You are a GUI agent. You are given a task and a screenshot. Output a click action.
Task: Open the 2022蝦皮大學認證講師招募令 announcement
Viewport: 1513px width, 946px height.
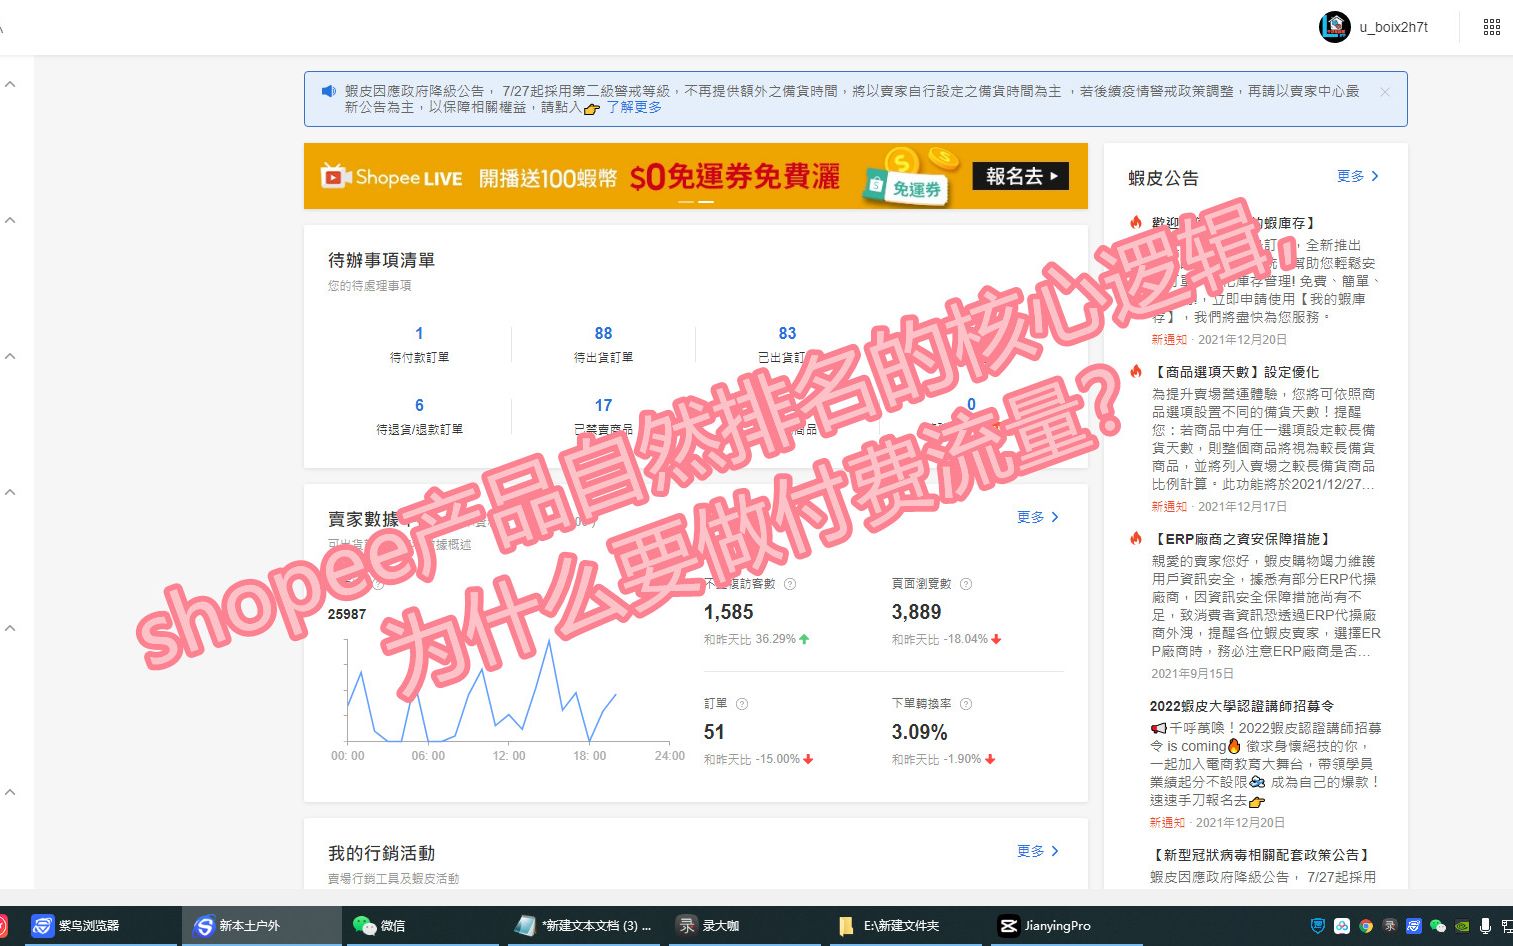tap(1241, 706)
